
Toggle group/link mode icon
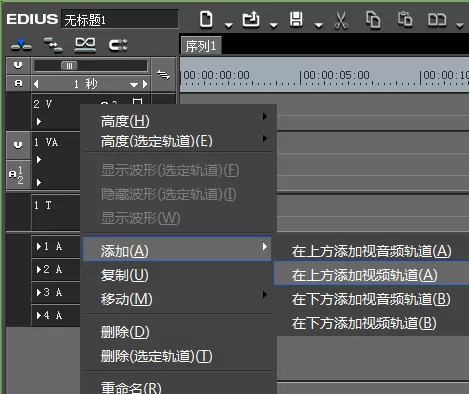coord(118,45)
